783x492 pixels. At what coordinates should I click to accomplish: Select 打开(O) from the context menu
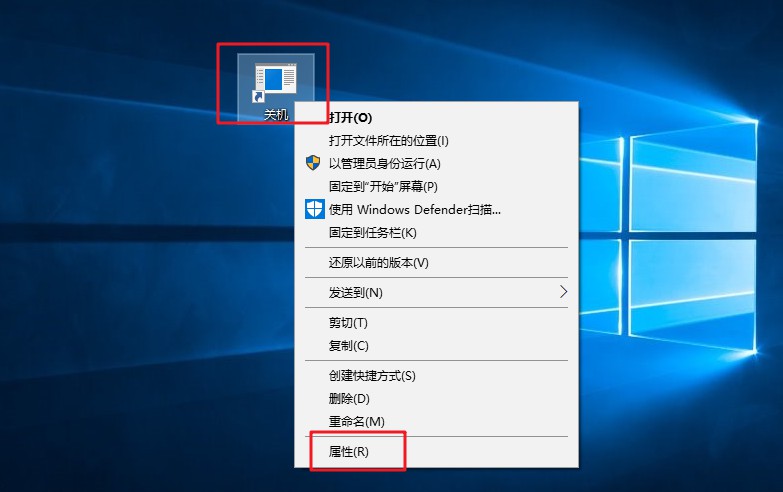(350, 117)
